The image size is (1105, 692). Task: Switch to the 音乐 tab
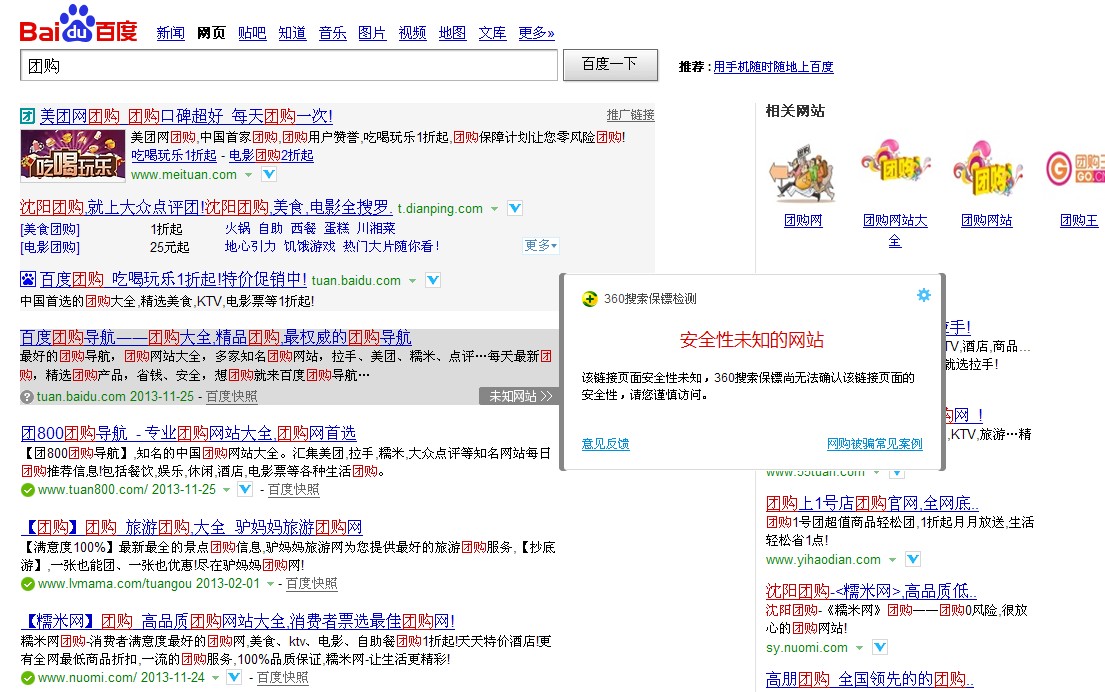333,32
